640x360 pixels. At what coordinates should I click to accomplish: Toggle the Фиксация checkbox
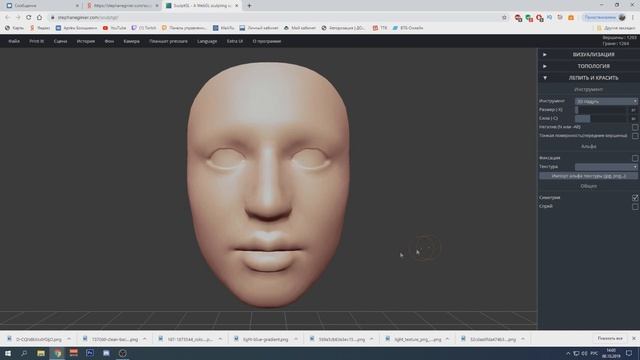tap(635, 158)
